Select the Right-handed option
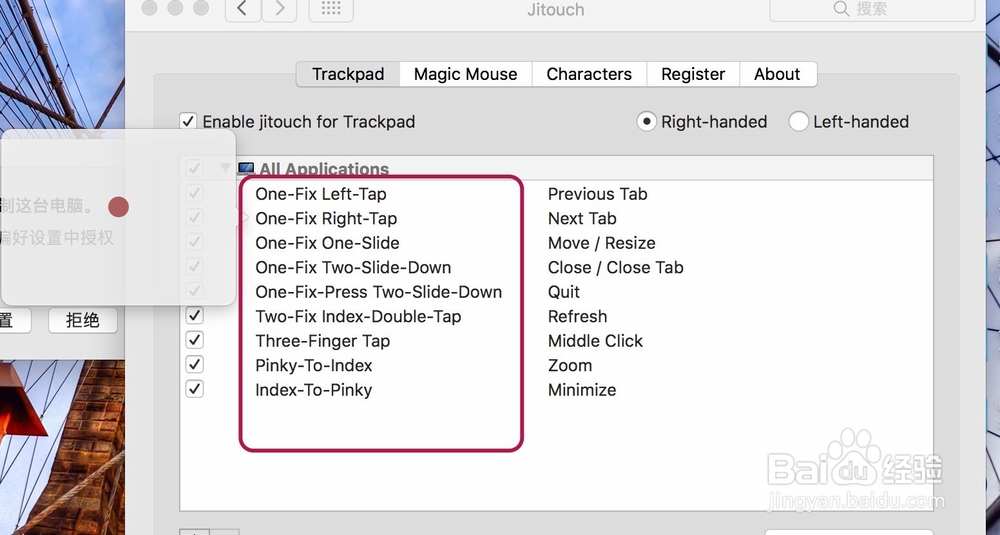This screenshot has height=535, width=1000. [x=647, y=122]
